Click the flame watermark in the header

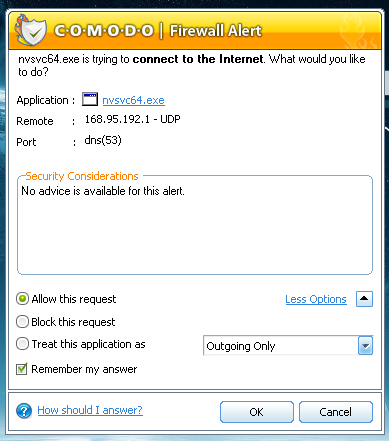(358, 31)
